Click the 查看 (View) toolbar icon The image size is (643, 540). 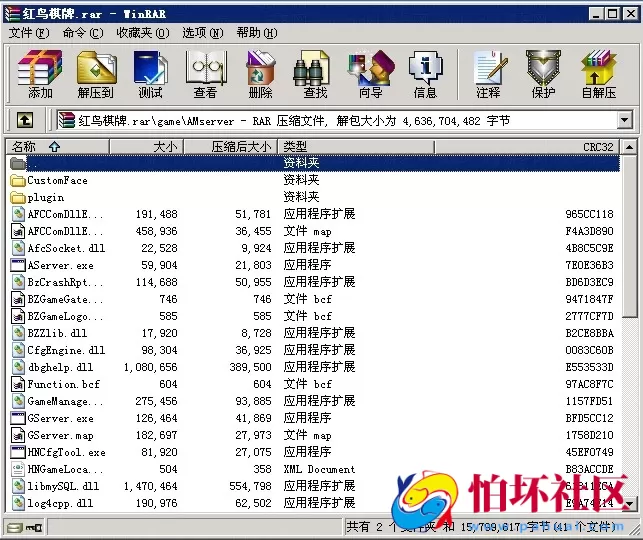pyautogui.click(x=205, y=75)
